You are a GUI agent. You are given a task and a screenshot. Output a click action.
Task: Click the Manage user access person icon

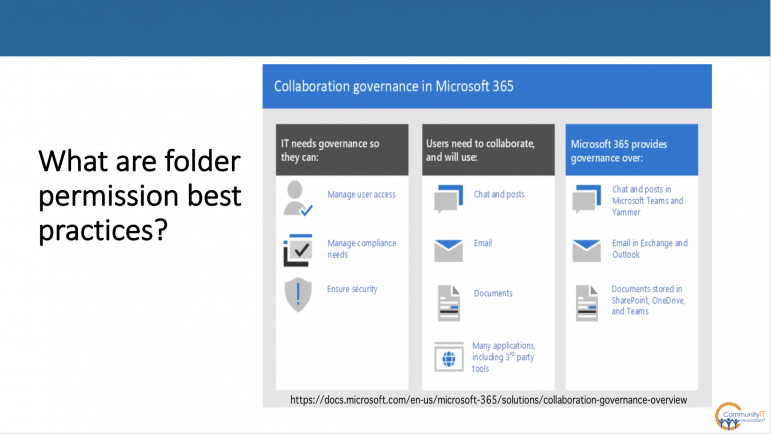tap(297, 198)
